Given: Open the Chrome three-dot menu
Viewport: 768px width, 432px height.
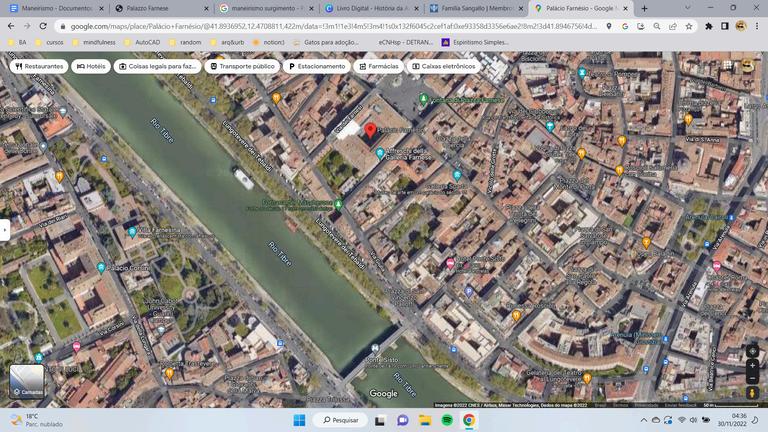Looking at the screenshot, I should pos(757,26).
